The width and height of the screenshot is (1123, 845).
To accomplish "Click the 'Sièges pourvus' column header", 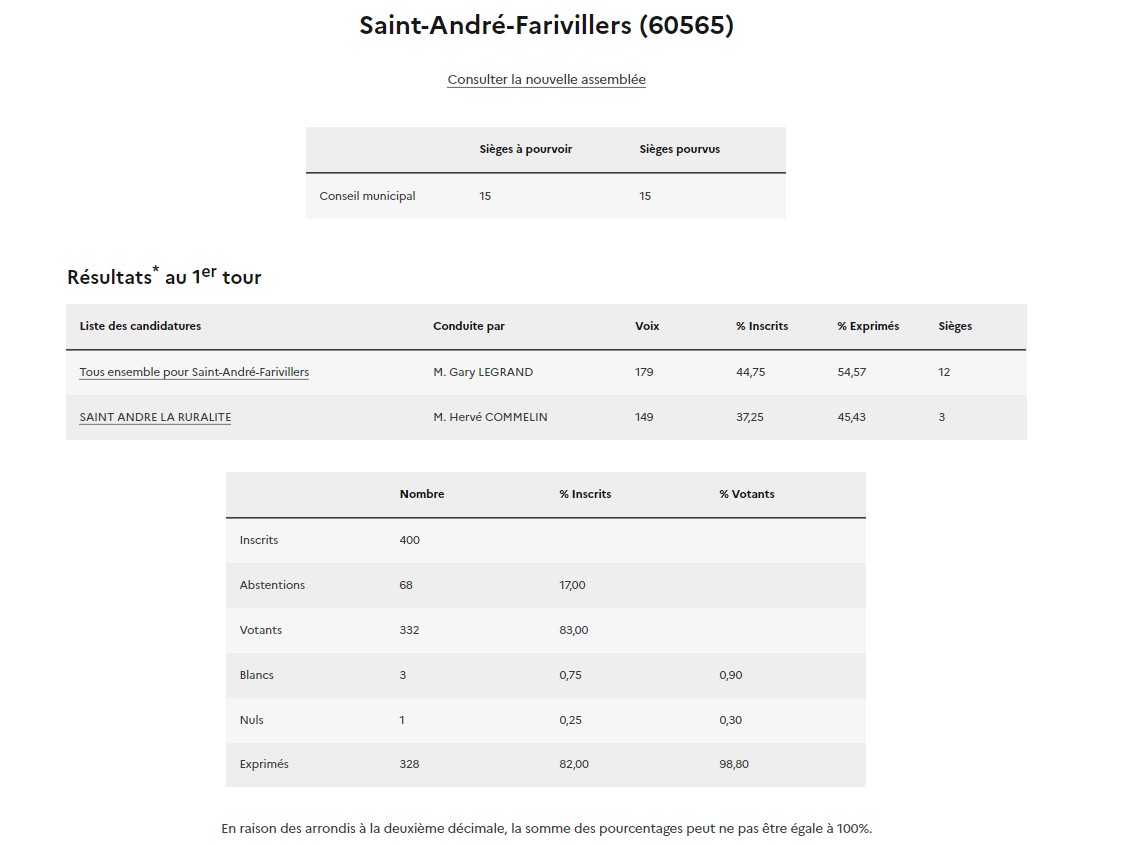I will coord(679,149).
